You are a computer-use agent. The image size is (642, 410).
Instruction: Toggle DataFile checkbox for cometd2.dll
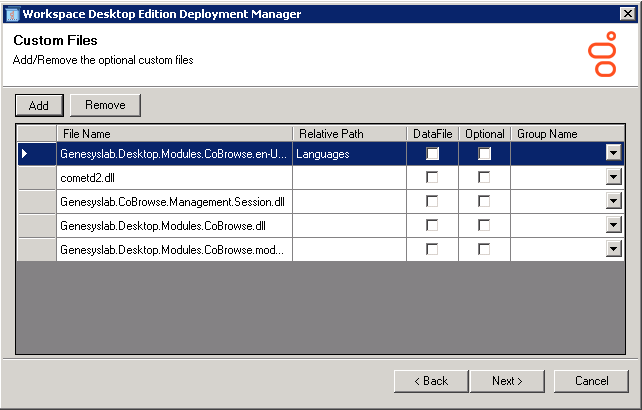click(432, 177)
